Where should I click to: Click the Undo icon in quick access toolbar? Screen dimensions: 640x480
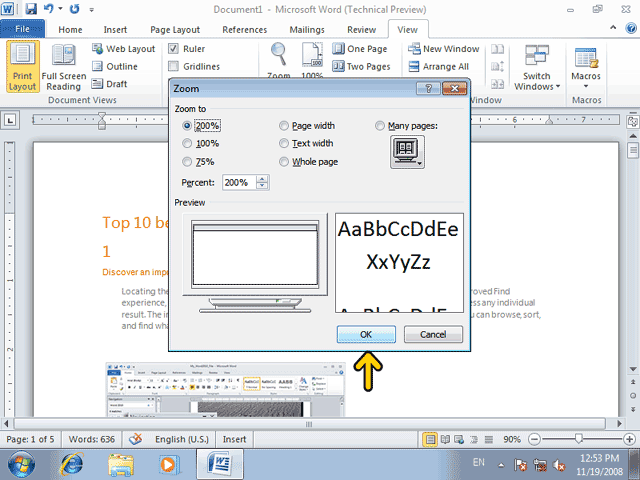point(49,9)
